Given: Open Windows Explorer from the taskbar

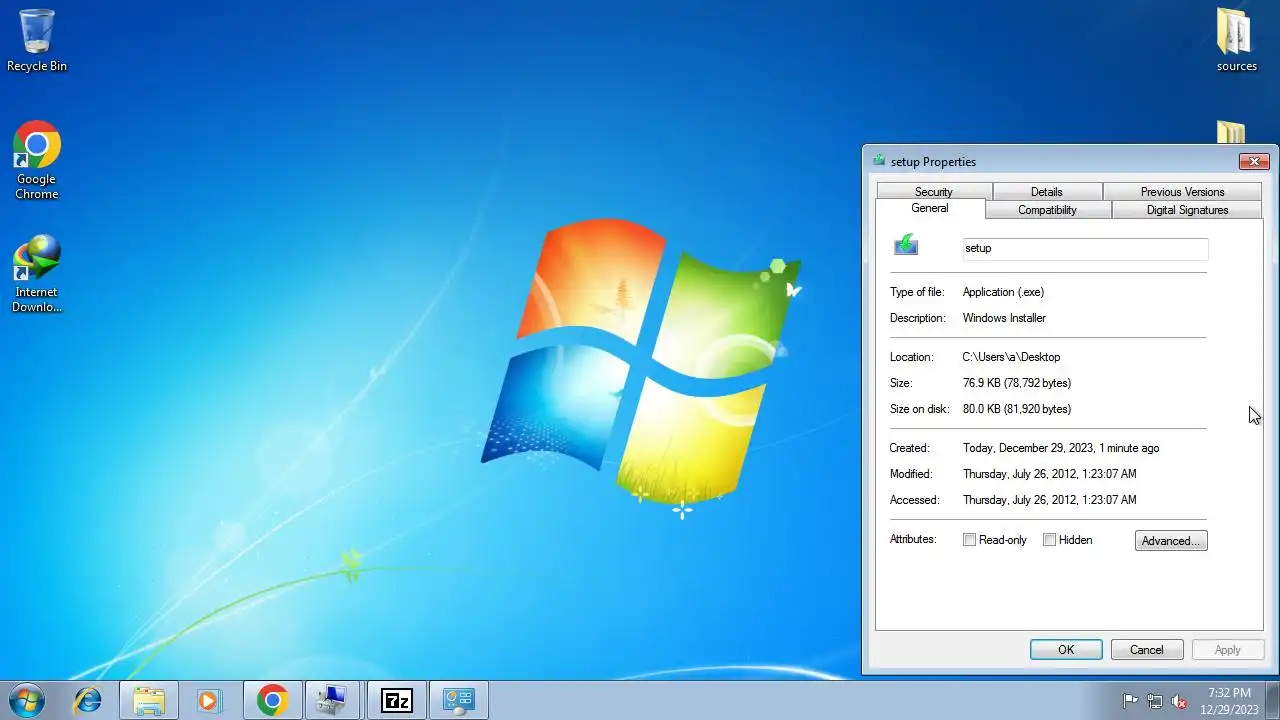Looking at the screenshot, I should tap(149, 701).
